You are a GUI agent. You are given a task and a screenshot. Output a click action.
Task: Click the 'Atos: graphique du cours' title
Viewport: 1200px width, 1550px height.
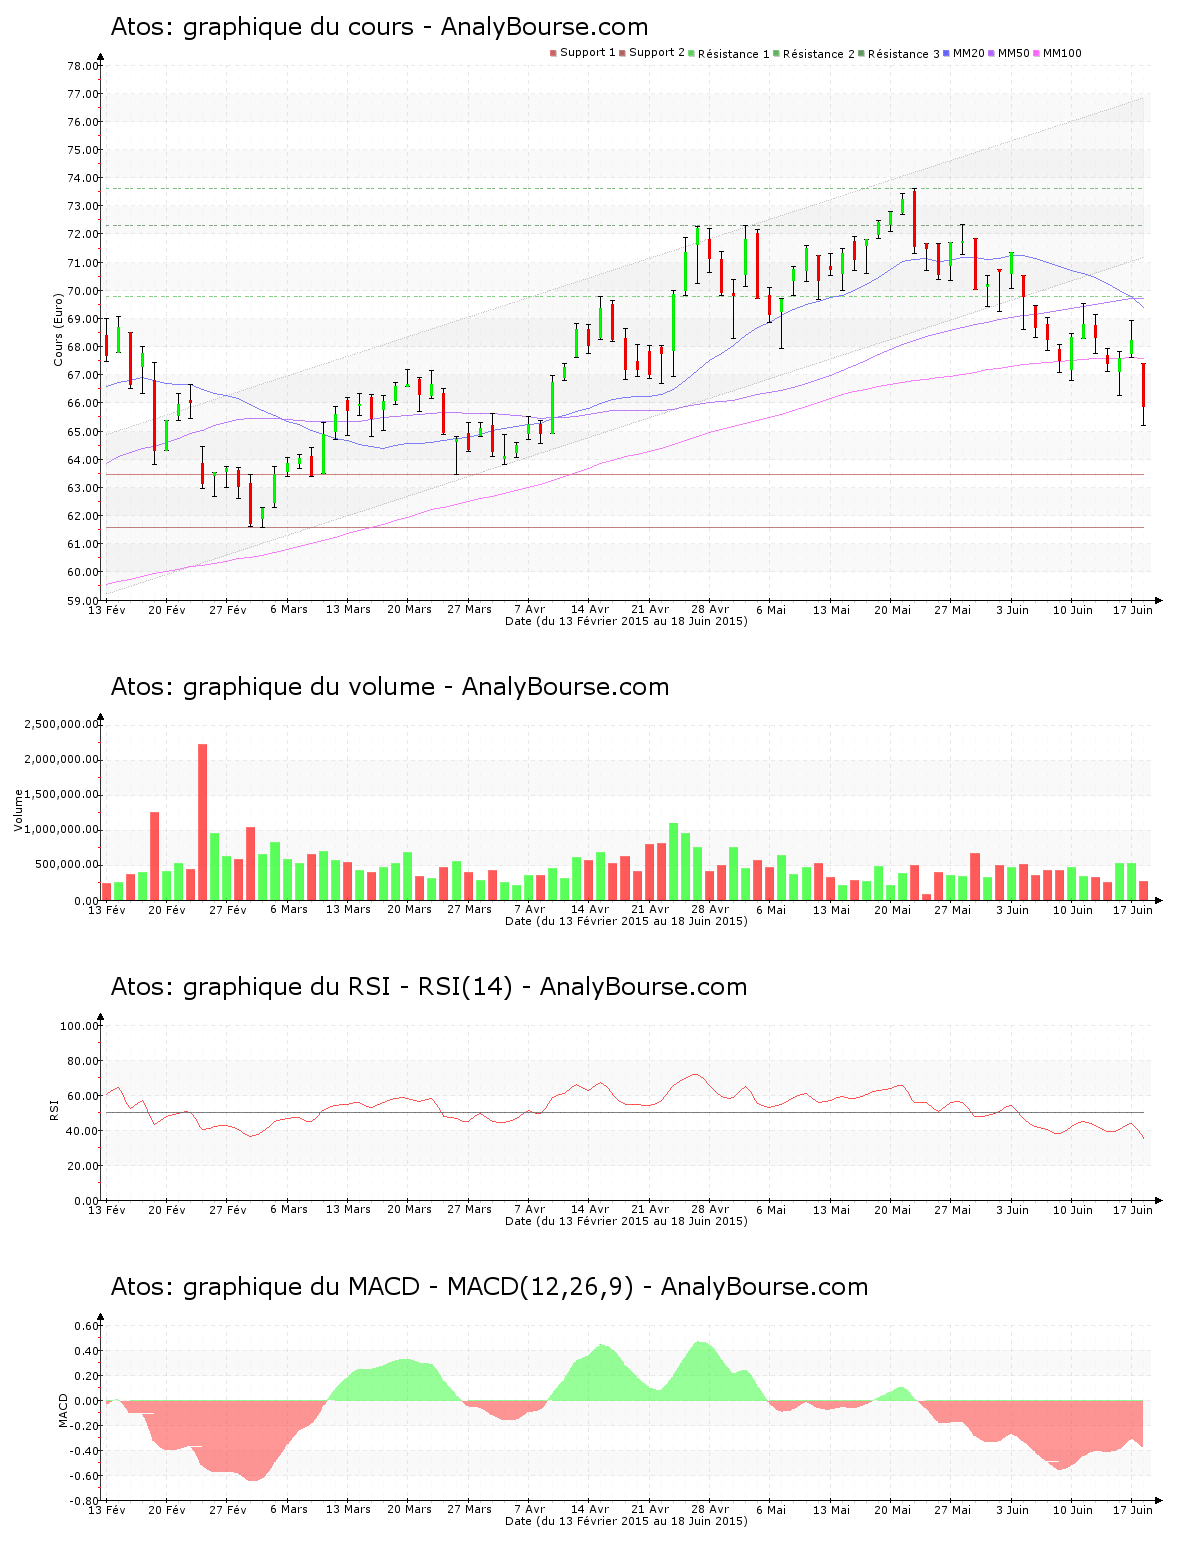click(379, 27)
